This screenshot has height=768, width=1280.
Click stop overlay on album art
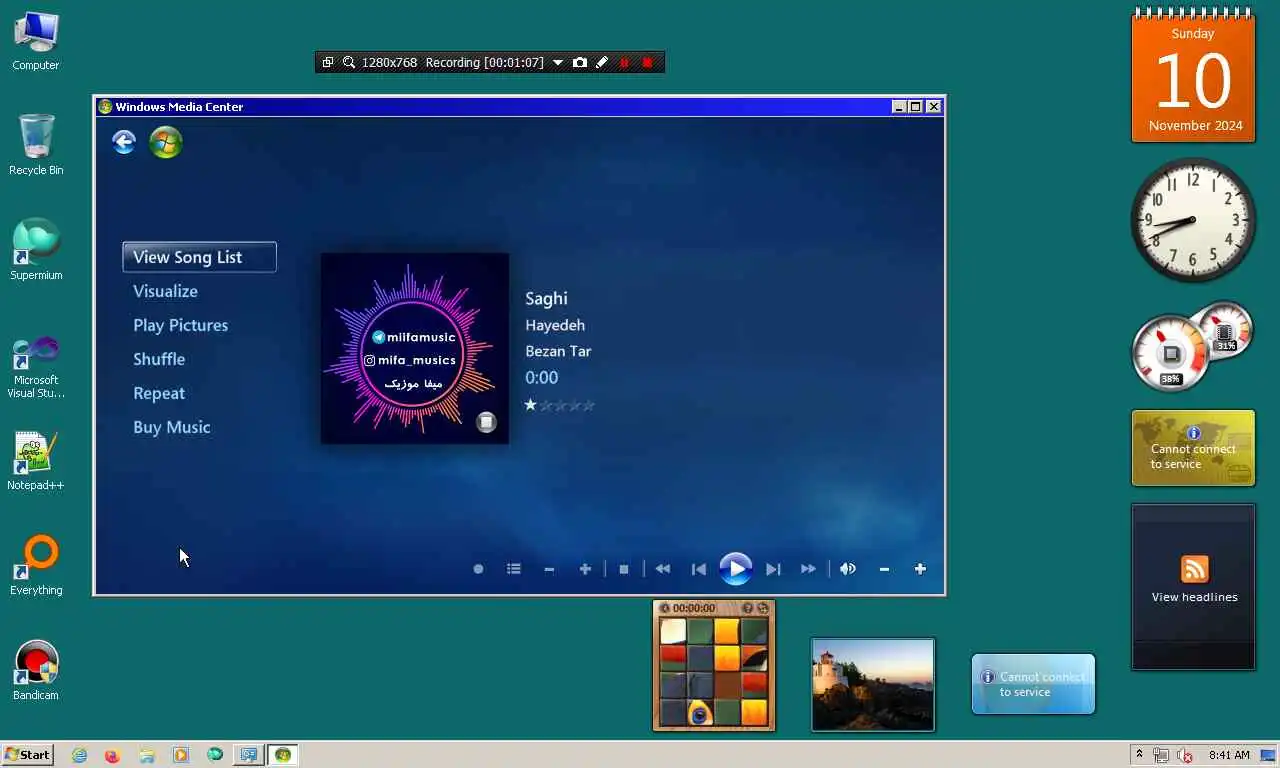coord(486,422)
